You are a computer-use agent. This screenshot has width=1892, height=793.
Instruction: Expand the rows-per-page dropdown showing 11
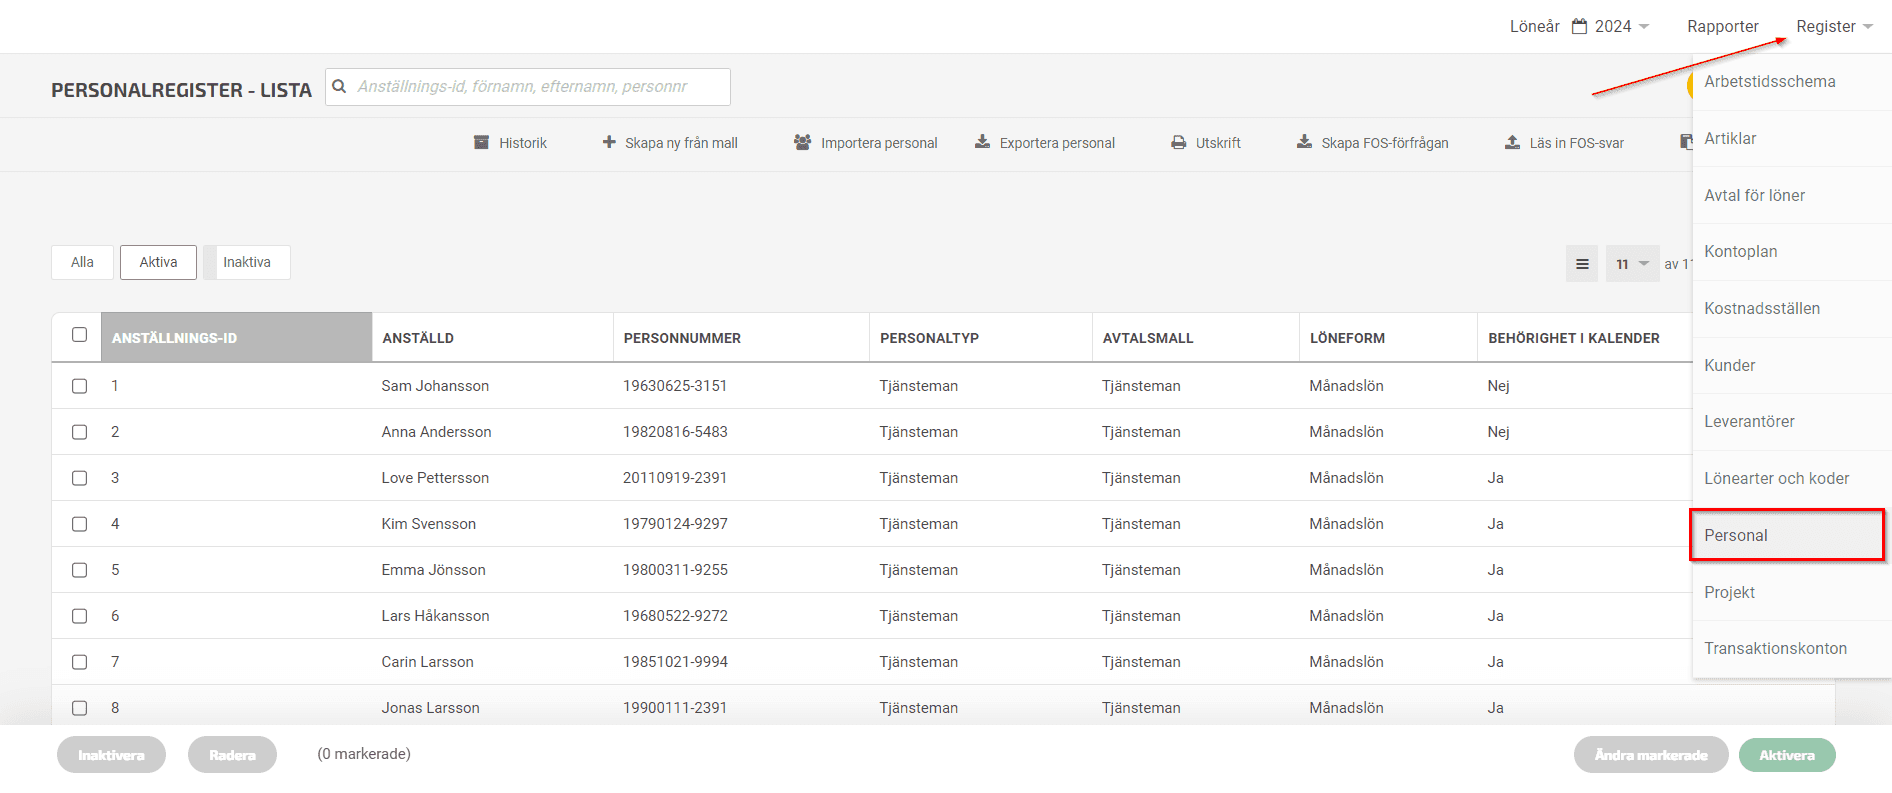click(x=1631, y=264)
